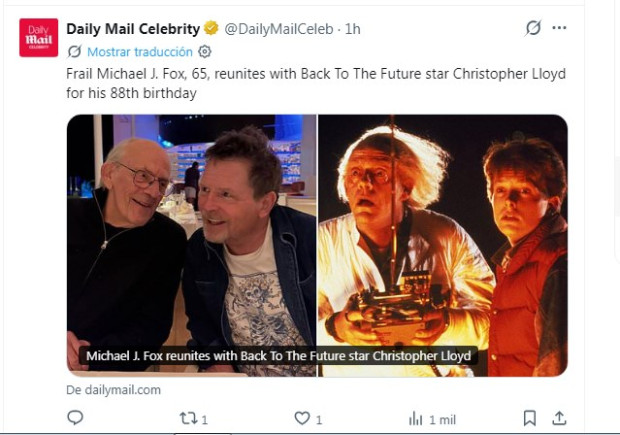The height and width of the screenshot is (435, 620).
Task: Click the De dailymail.com source link
Action: tap(113, 390)
